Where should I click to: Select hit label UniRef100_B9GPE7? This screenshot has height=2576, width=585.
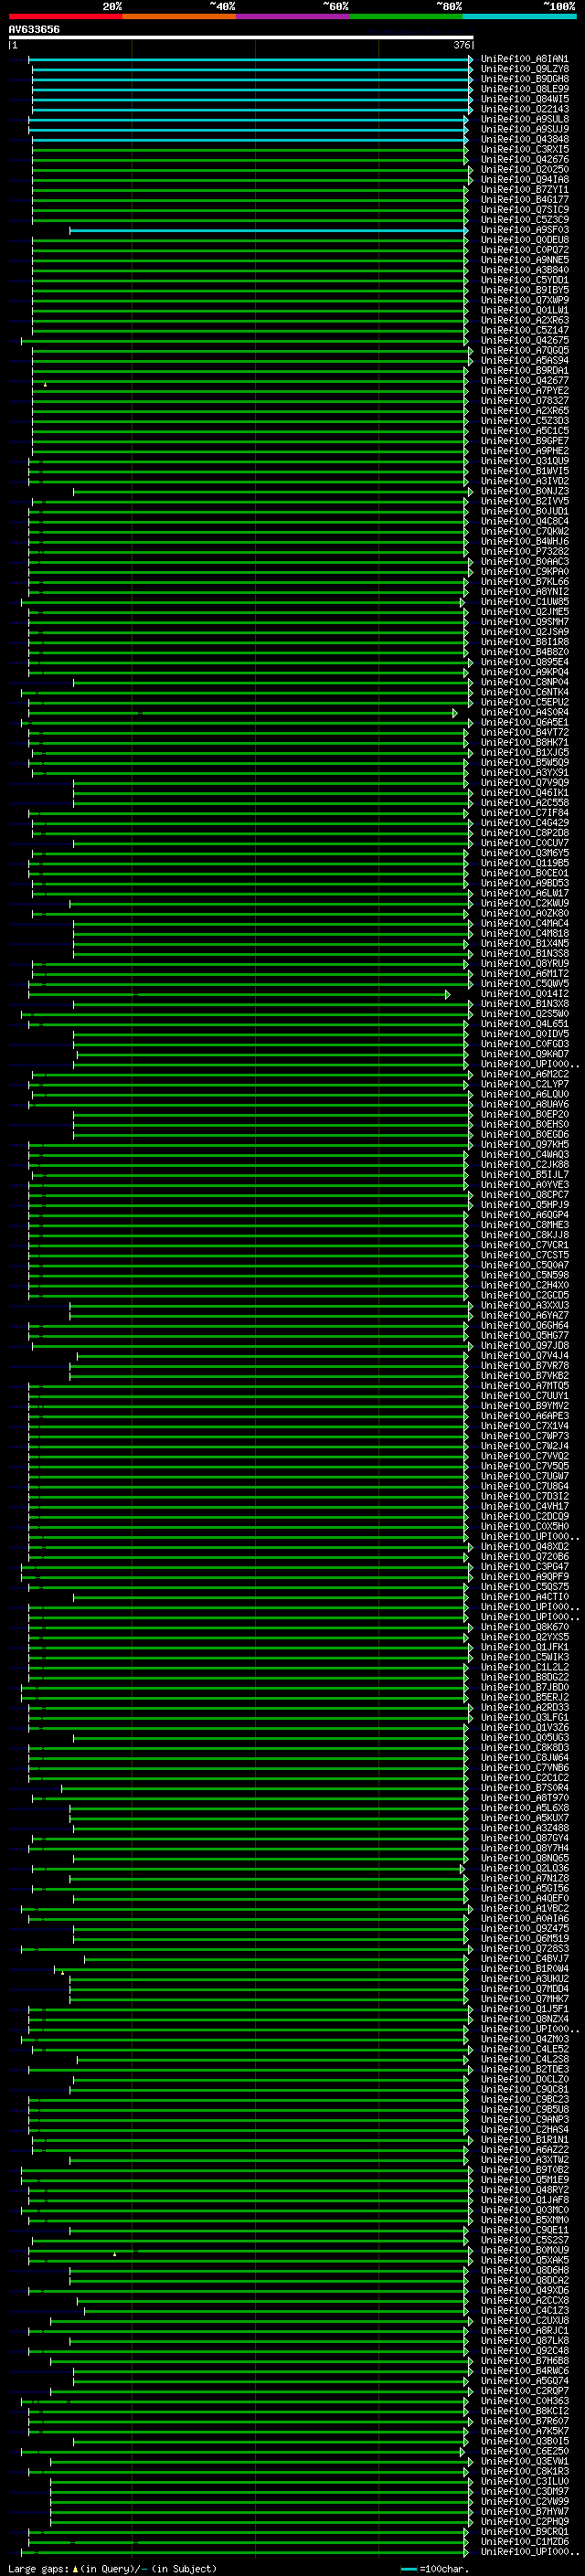(525, 441)
